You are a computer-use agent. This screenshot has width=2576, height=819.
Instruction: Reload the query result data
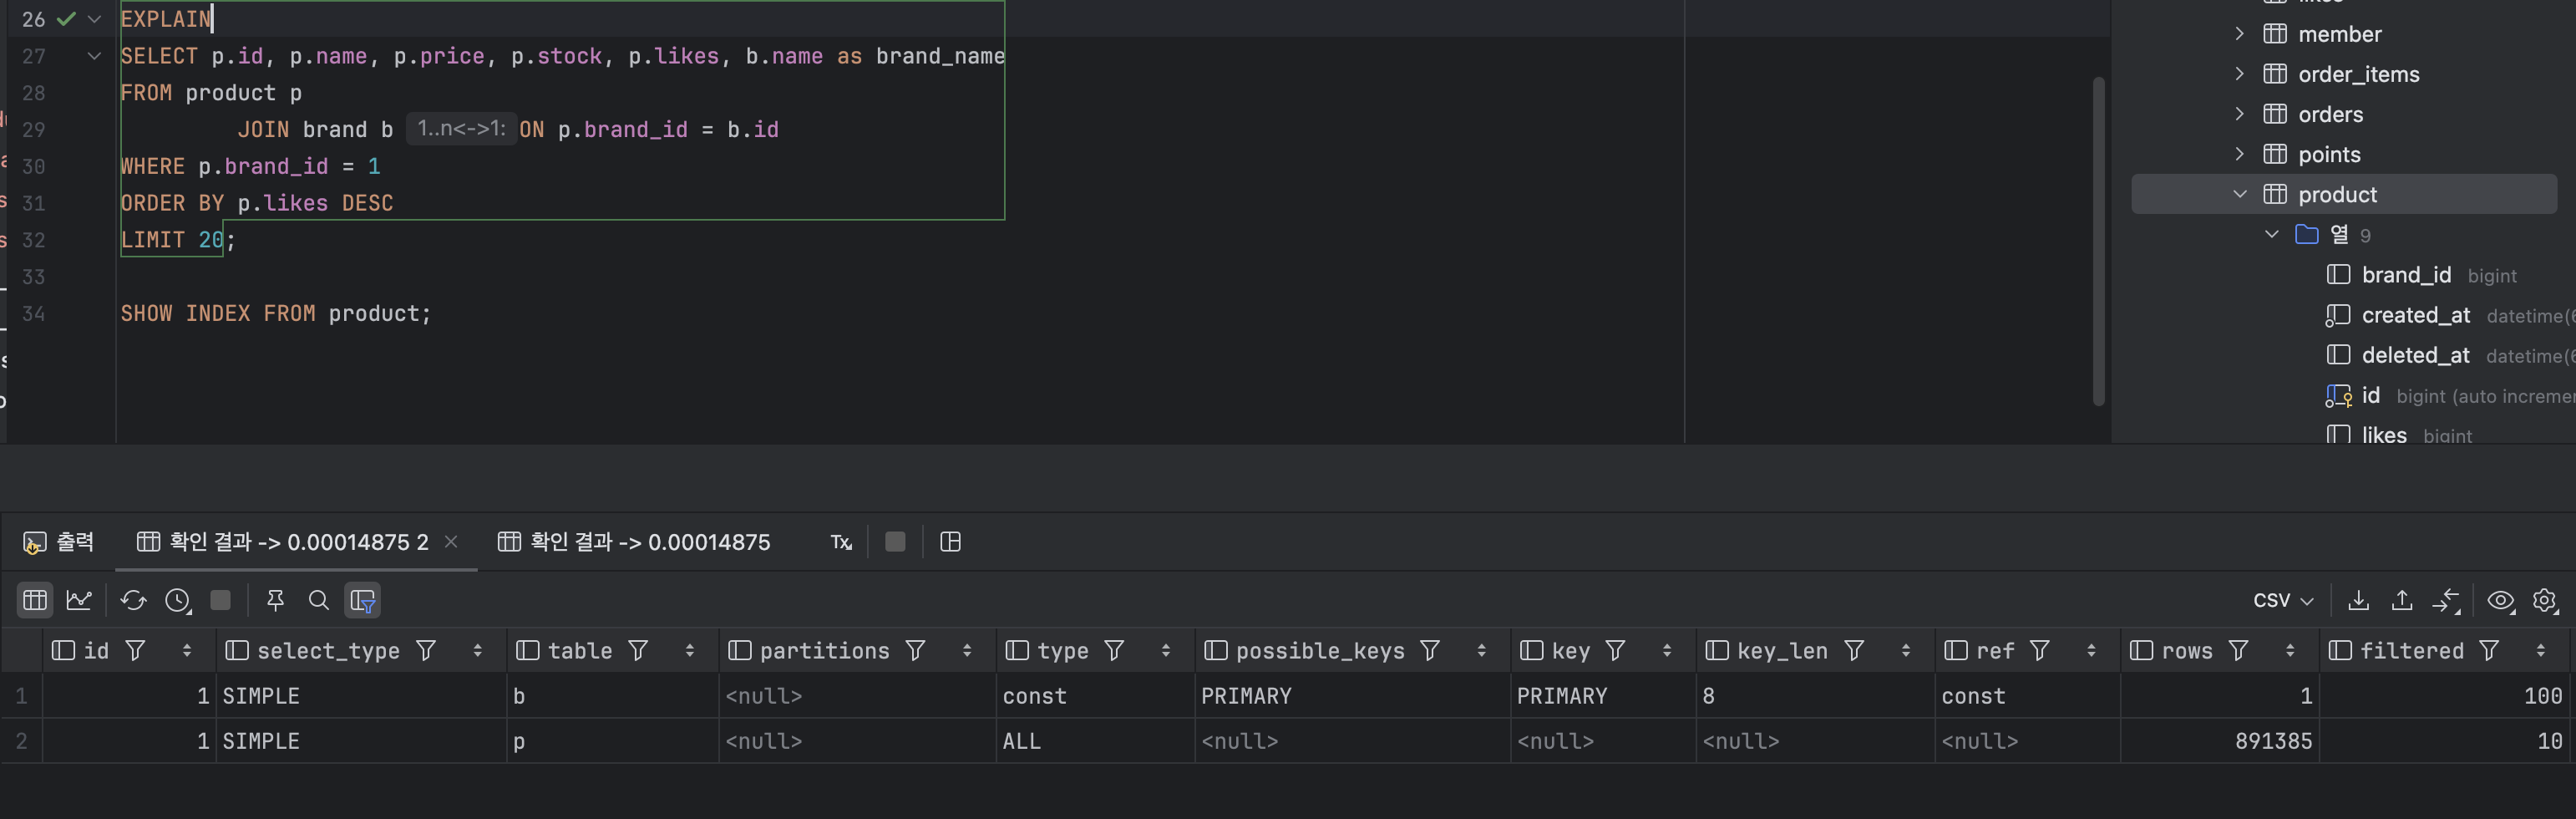[x=133, y=600]
